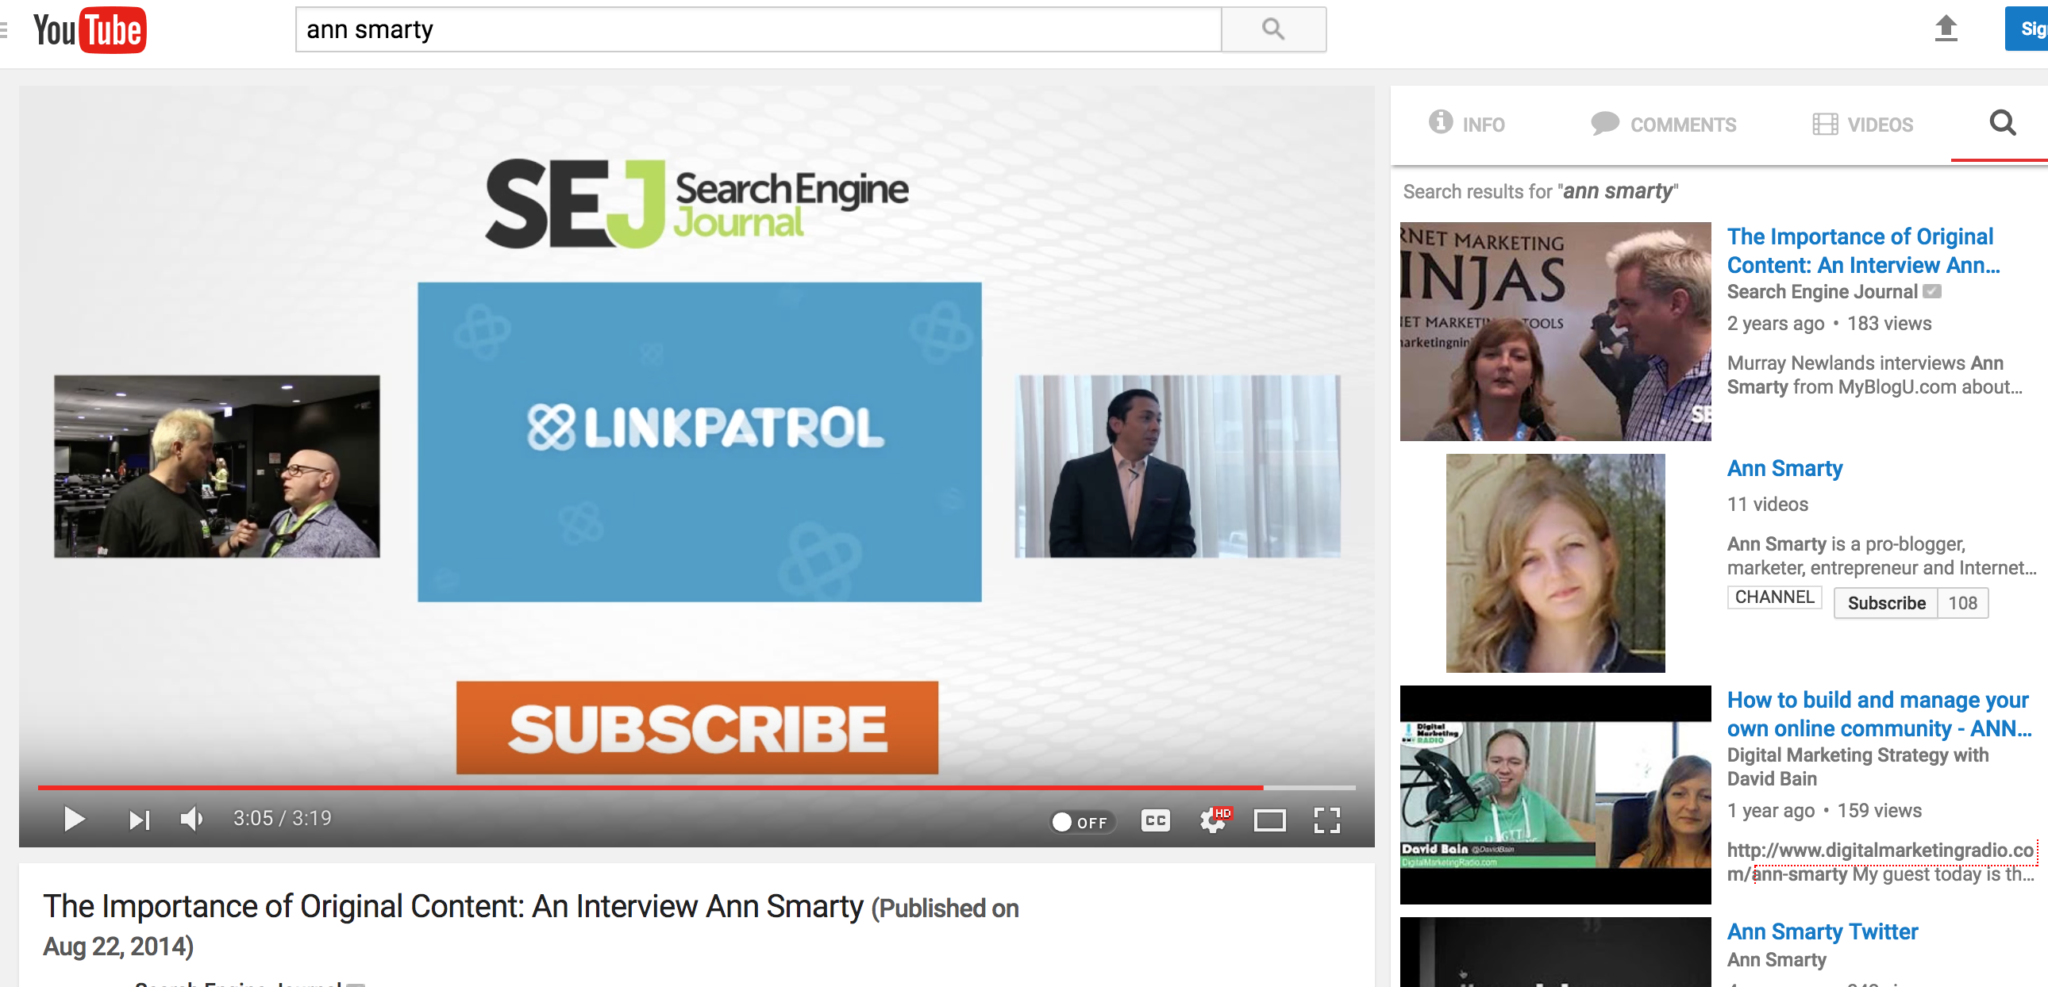2048x987 pixels.
Task: Click the SEJ Search Engine Journal logo in video
Action: pyautogui.click(x=697, y=204)
